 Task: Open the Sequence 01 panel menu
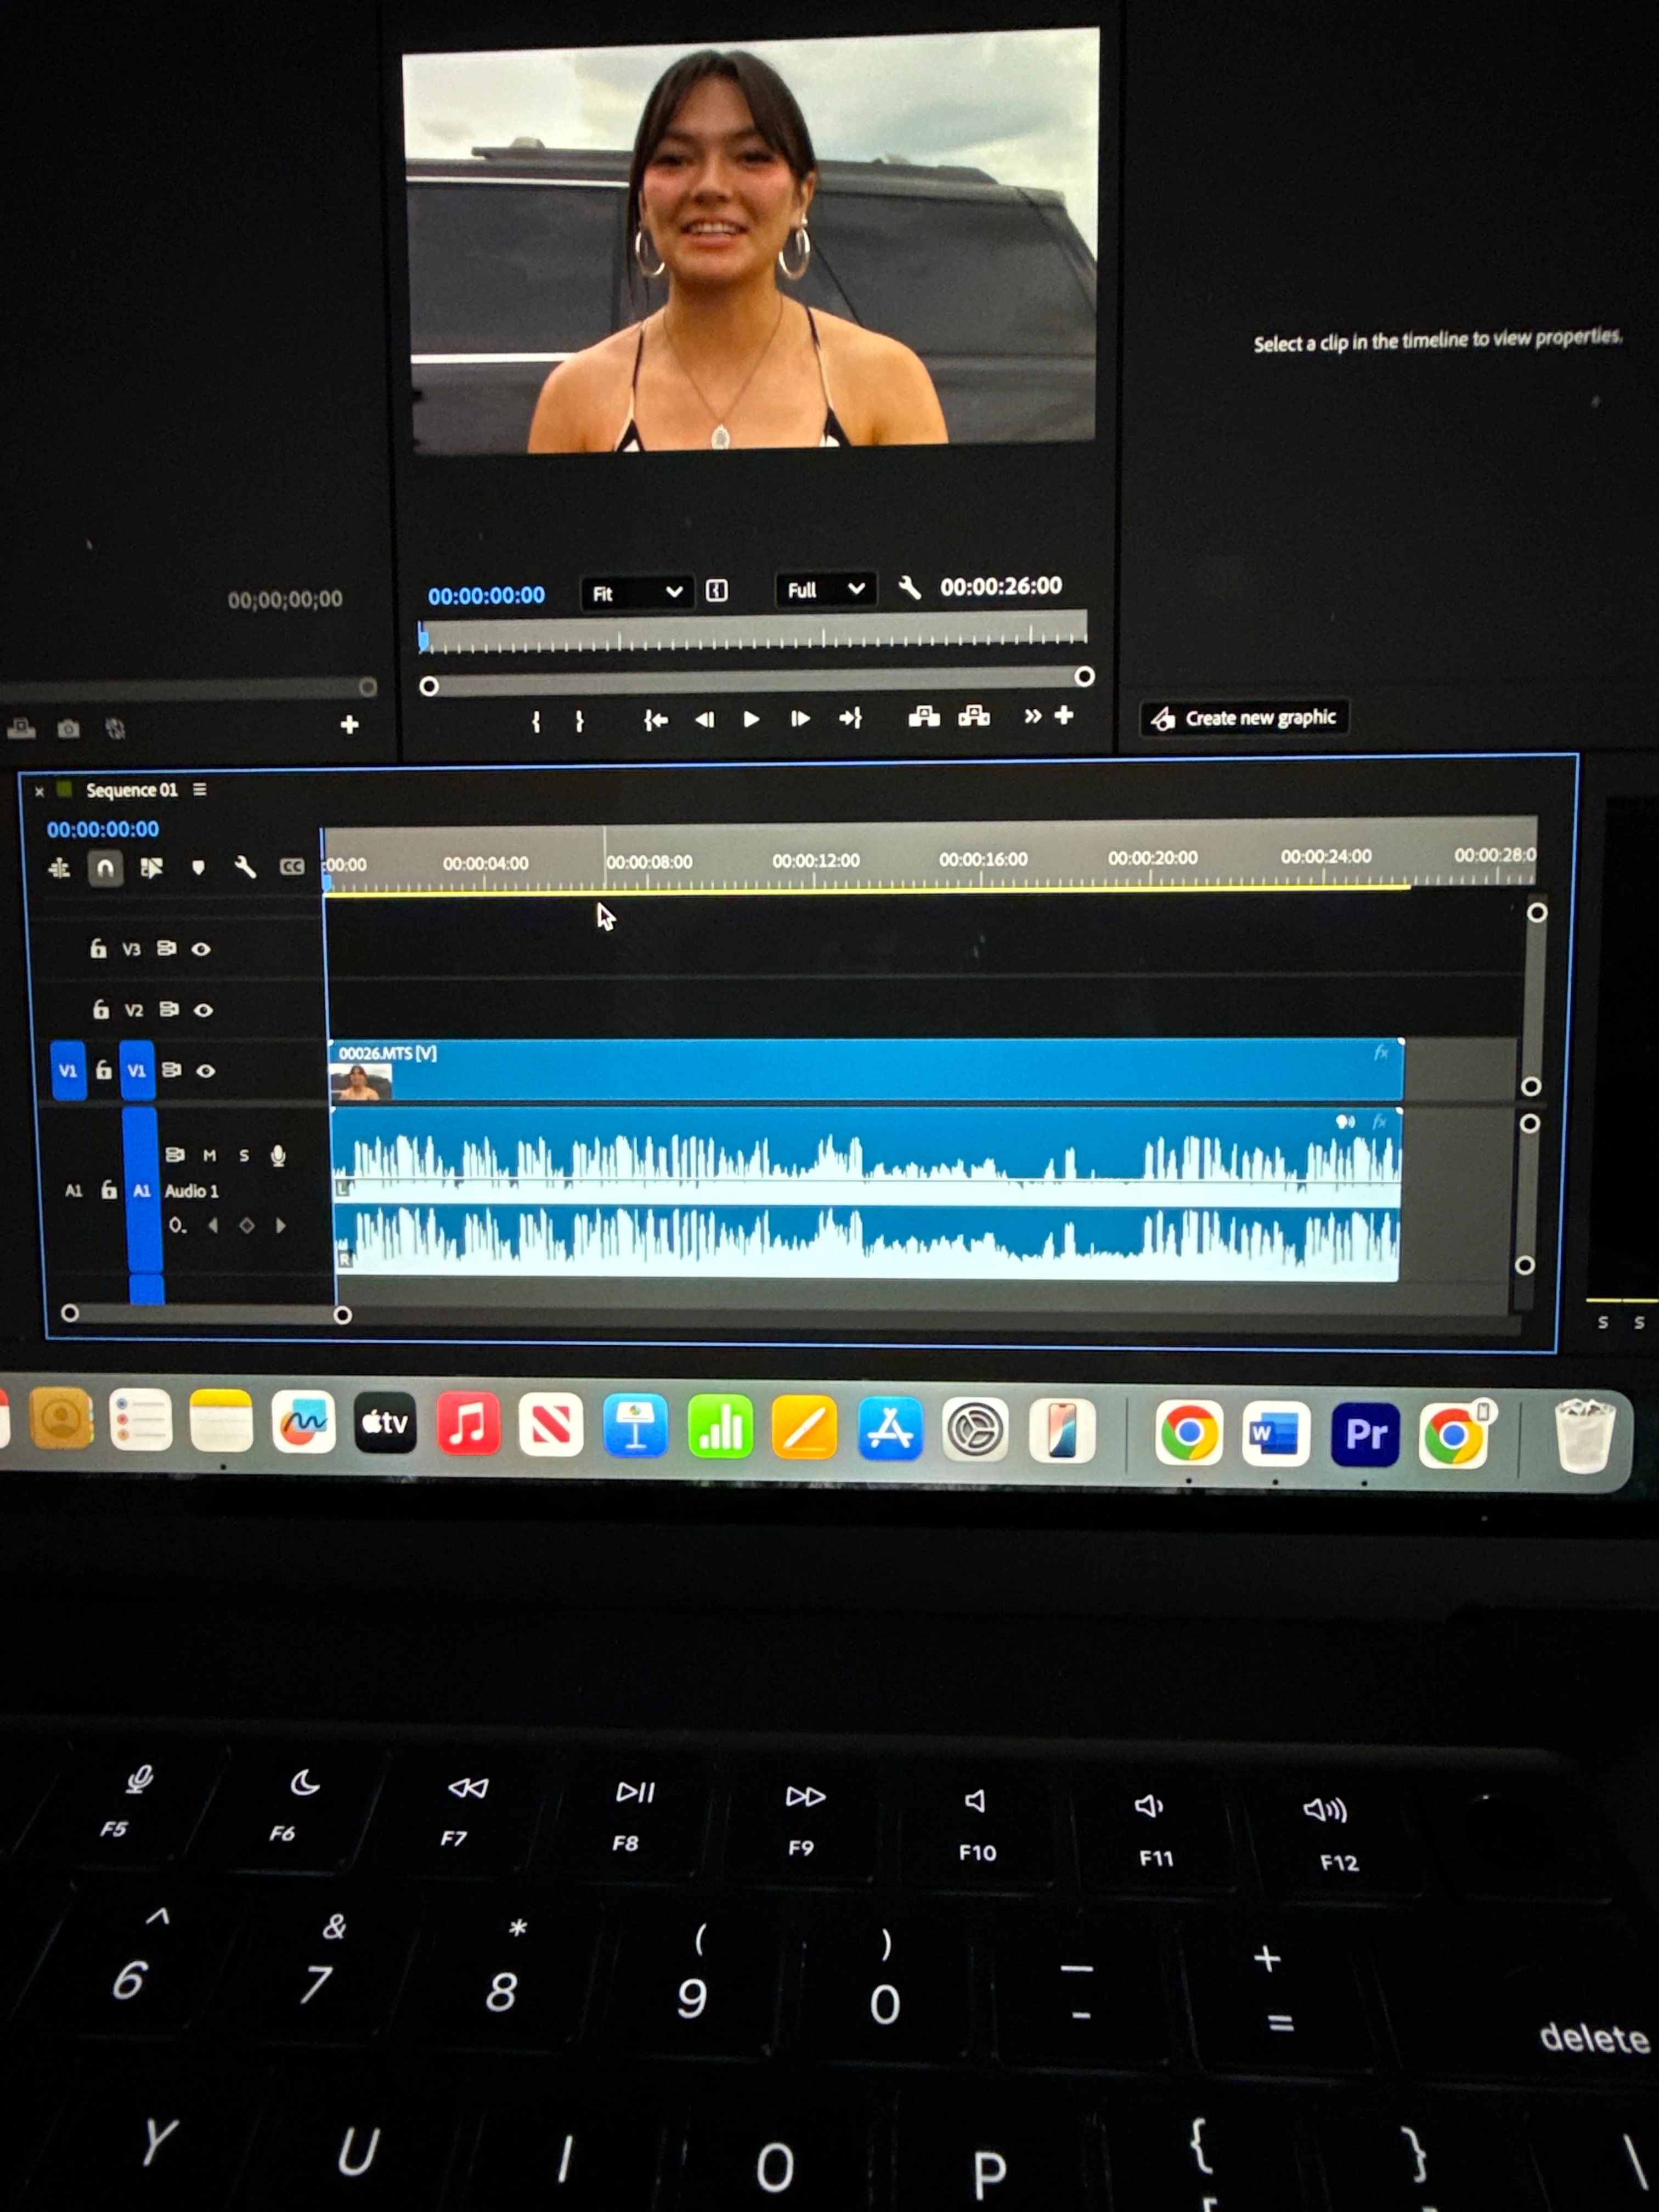(200, 790)
